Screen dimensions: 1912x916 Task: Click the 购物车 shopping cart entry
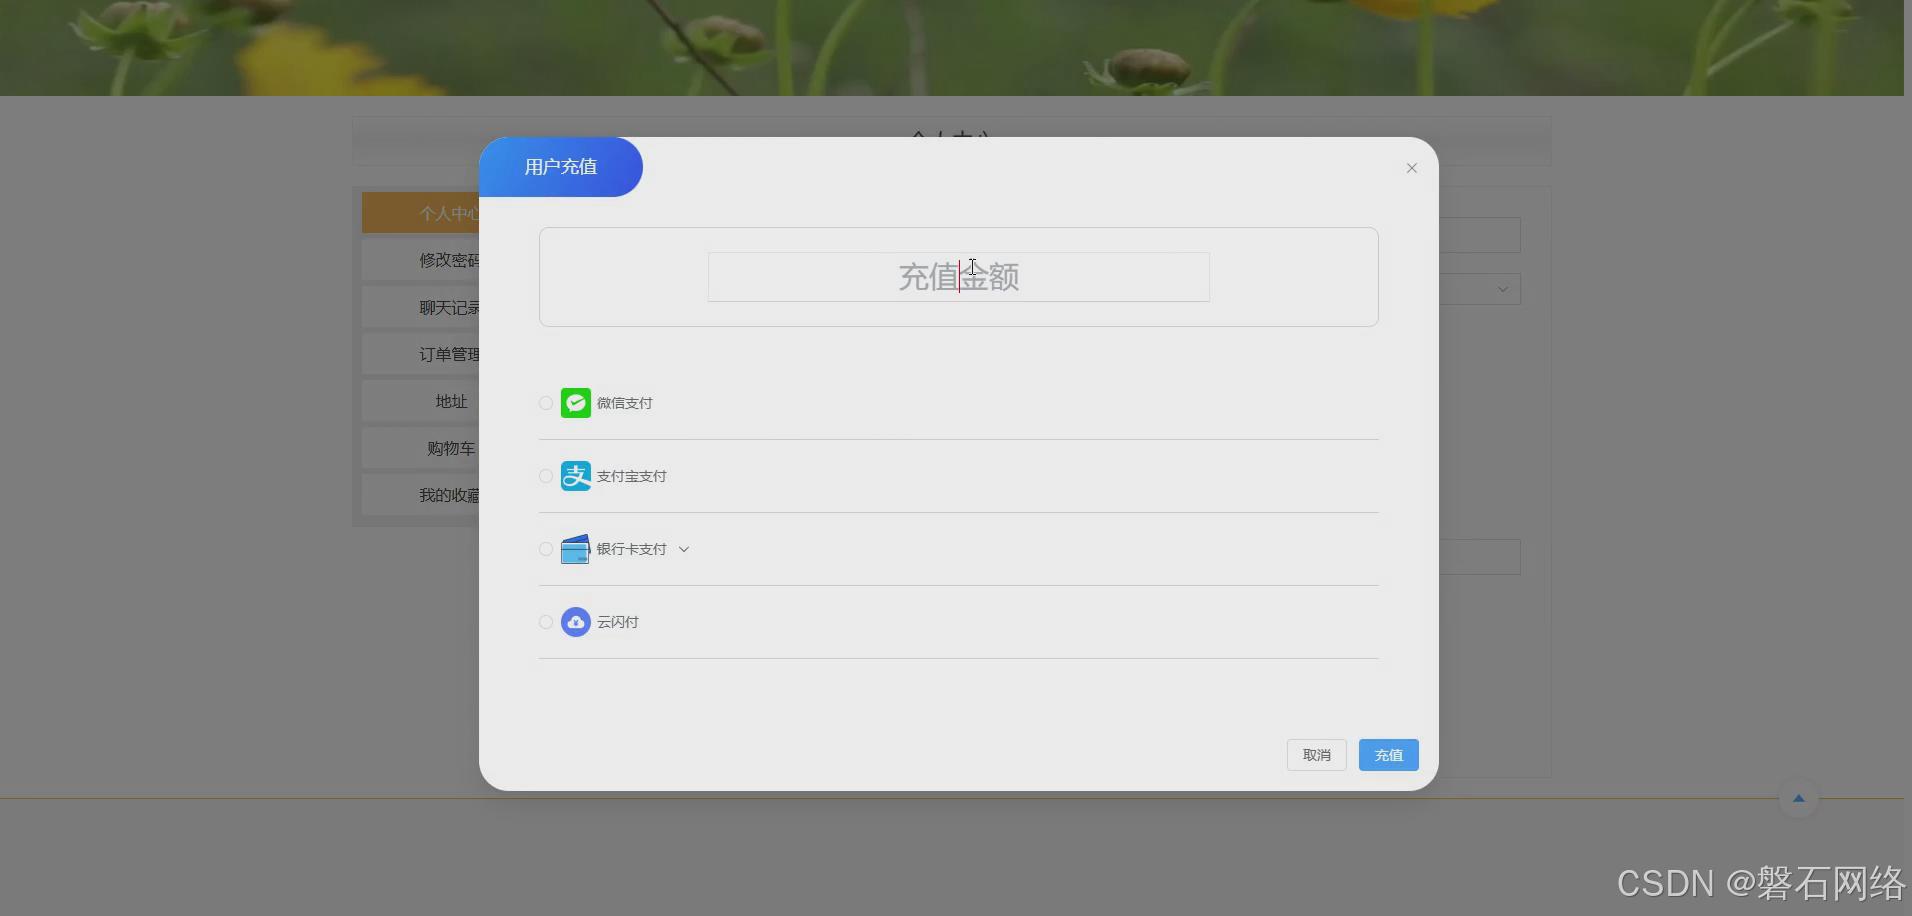tap(451, 448)
